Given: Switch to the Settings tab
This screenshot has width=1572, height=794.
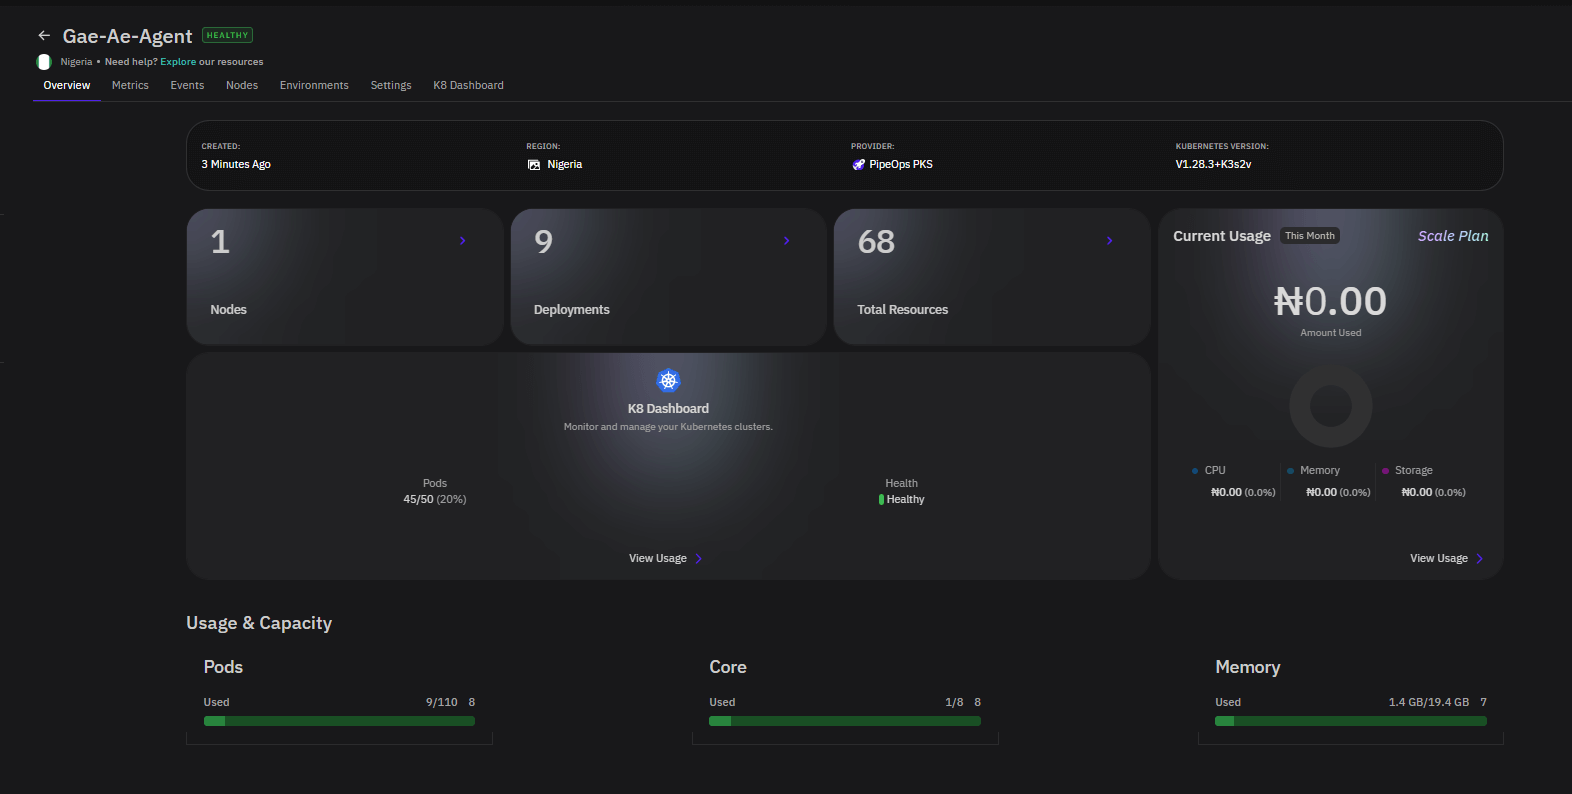Looking at the screenshot, I should pyautogui.click(x=391, y=86).
